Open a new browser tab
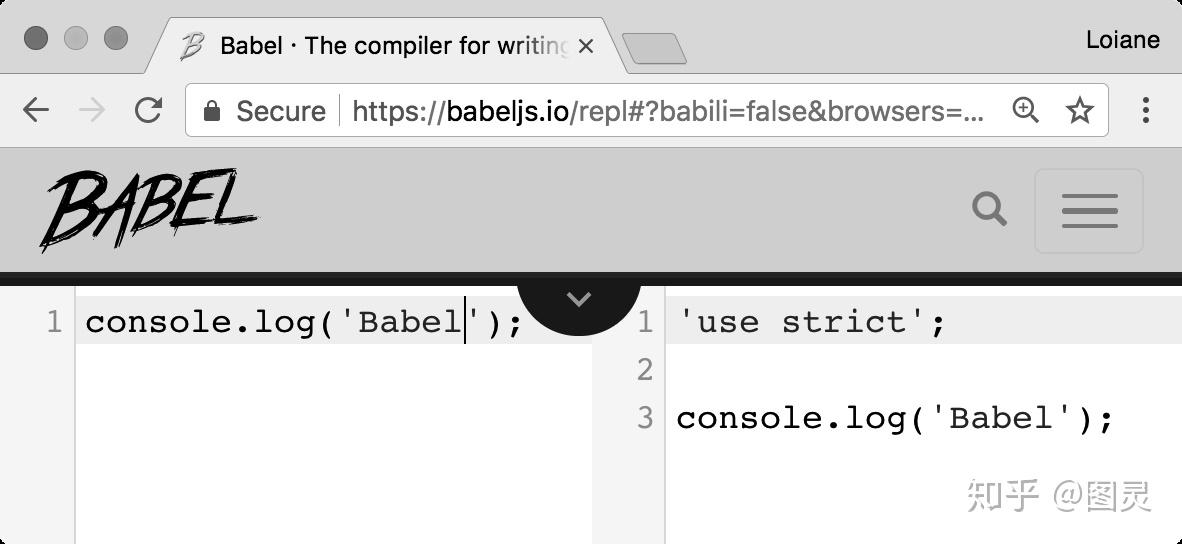 654,48
